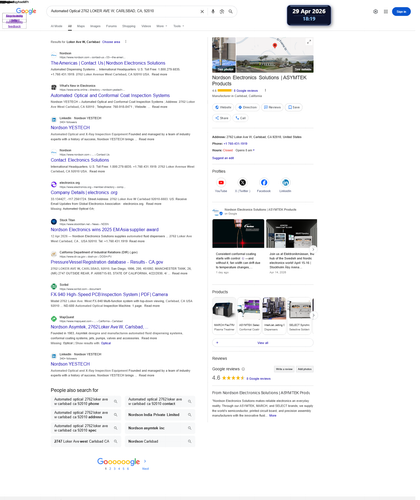Switch to the Maps tab
The width and height of the screenshot is (420, 500).
(x=82, y=26)
